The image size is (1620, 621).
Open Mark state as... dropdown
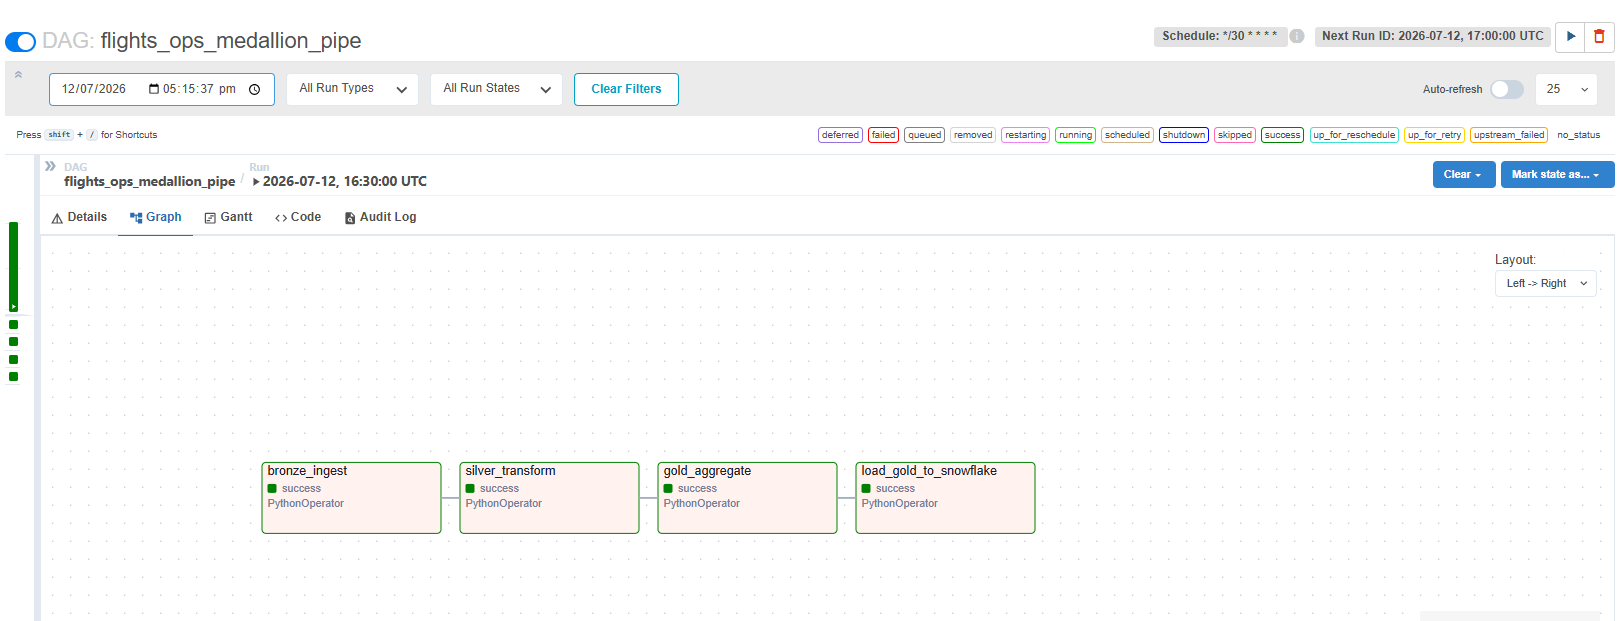pos(1557,174)
